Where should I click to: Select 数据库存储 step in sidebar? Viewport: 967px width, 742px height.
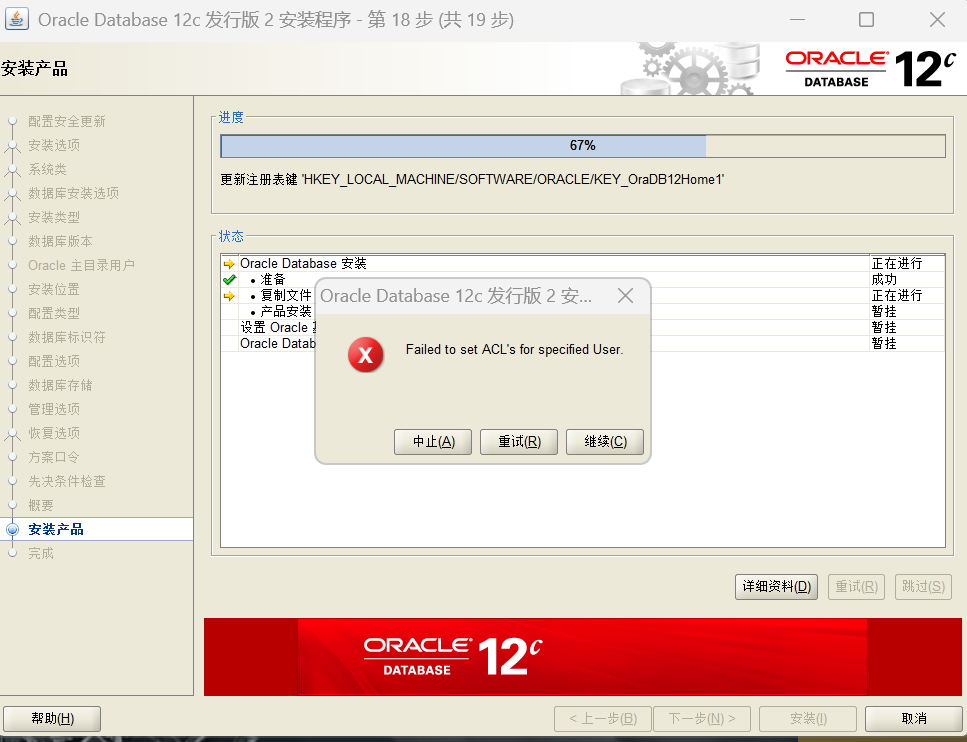coord(60,385)
